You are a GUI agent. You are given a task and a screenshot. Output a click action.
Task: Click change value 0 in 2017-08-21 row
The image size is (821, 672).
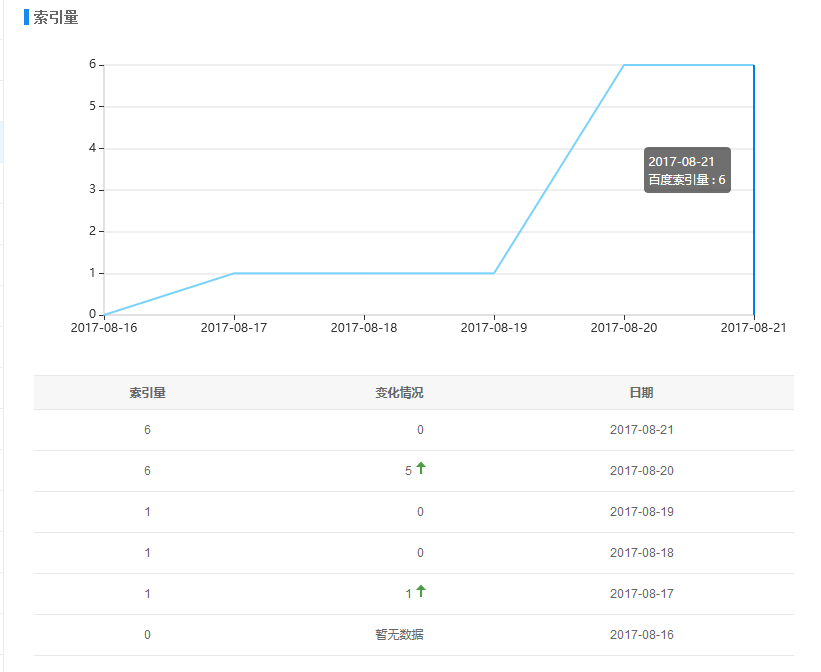click(x=420, y=430)
